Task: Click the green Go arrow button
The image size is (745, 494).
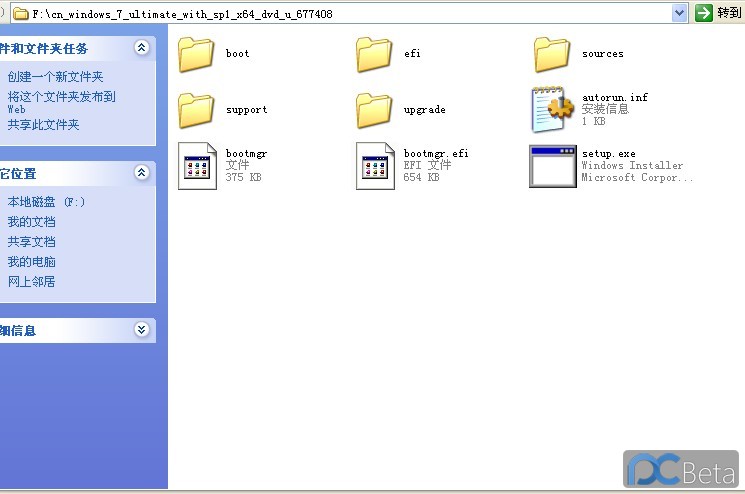Action: [x=704, y=13]
